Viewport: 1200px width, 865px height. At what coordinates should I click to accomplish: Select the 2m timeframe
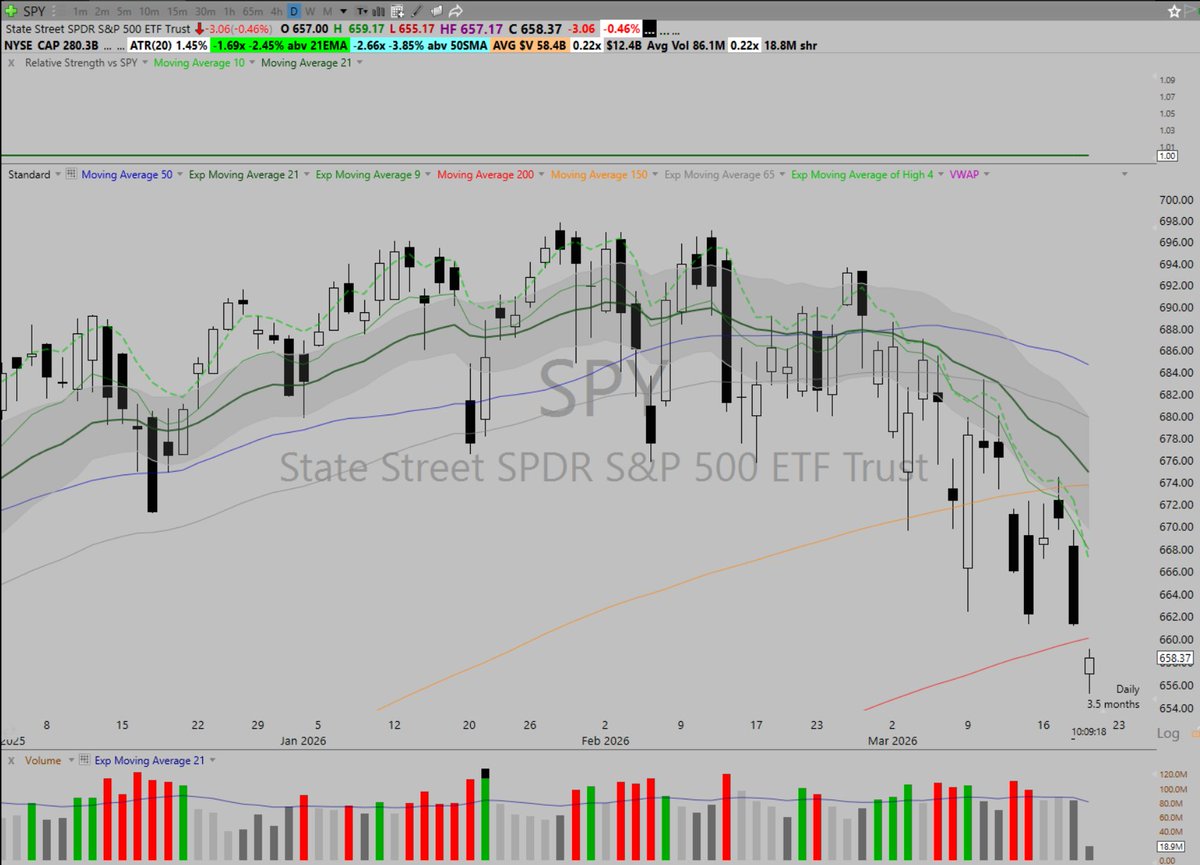pyautogui.click(x=102, y=11)
